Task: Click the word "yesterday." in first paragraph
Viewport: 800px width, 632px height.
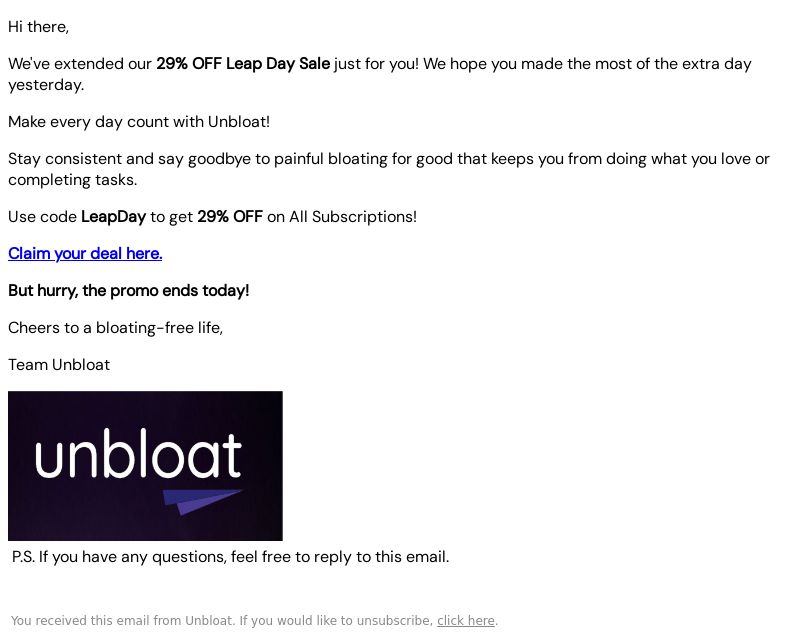Action: 46,85
